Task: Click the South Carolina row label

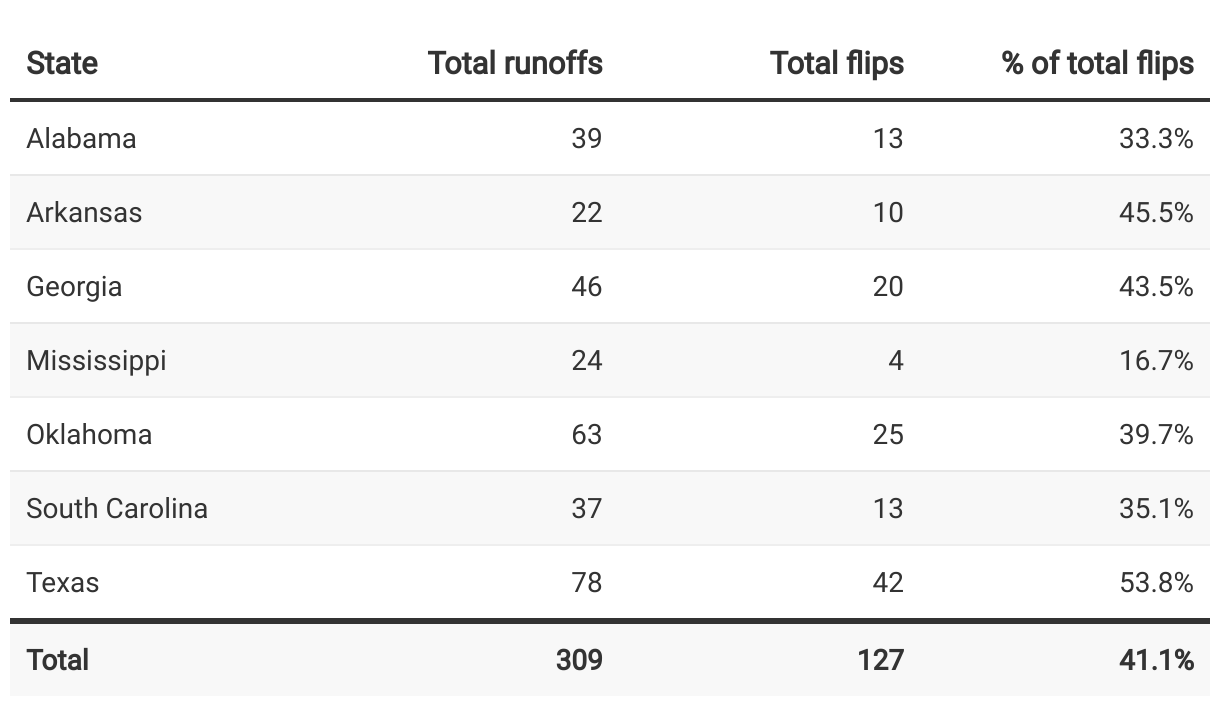Action: coord(117,508)
